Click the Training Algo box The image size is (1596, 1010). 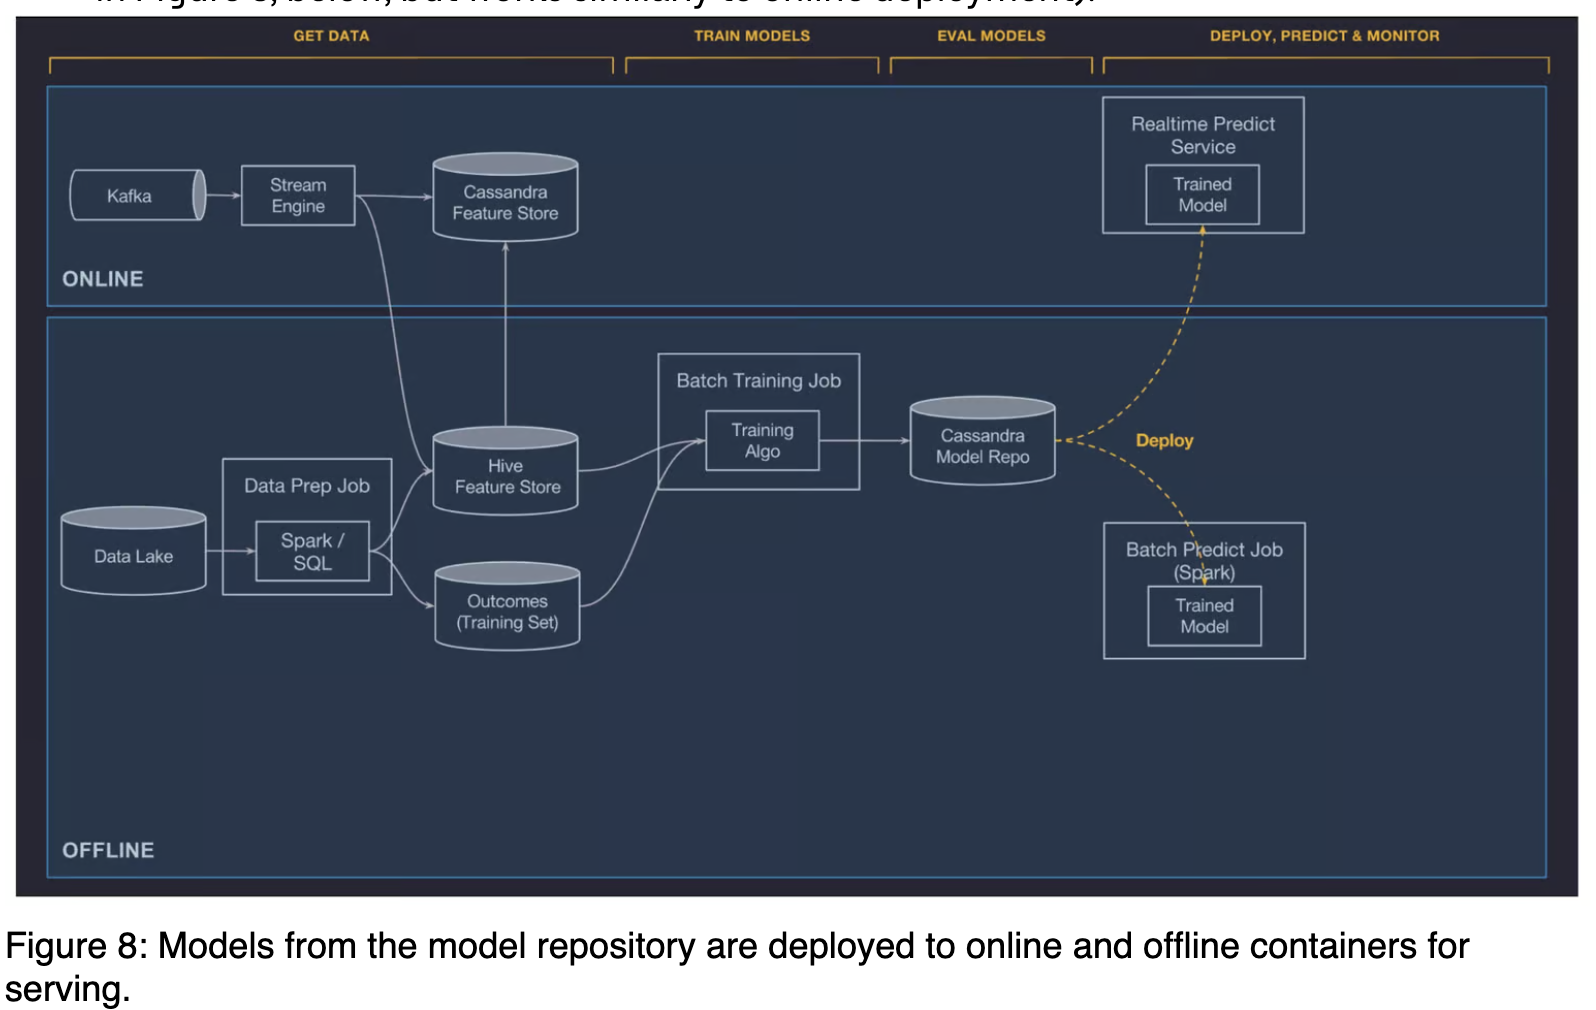(x=762, y=440)
